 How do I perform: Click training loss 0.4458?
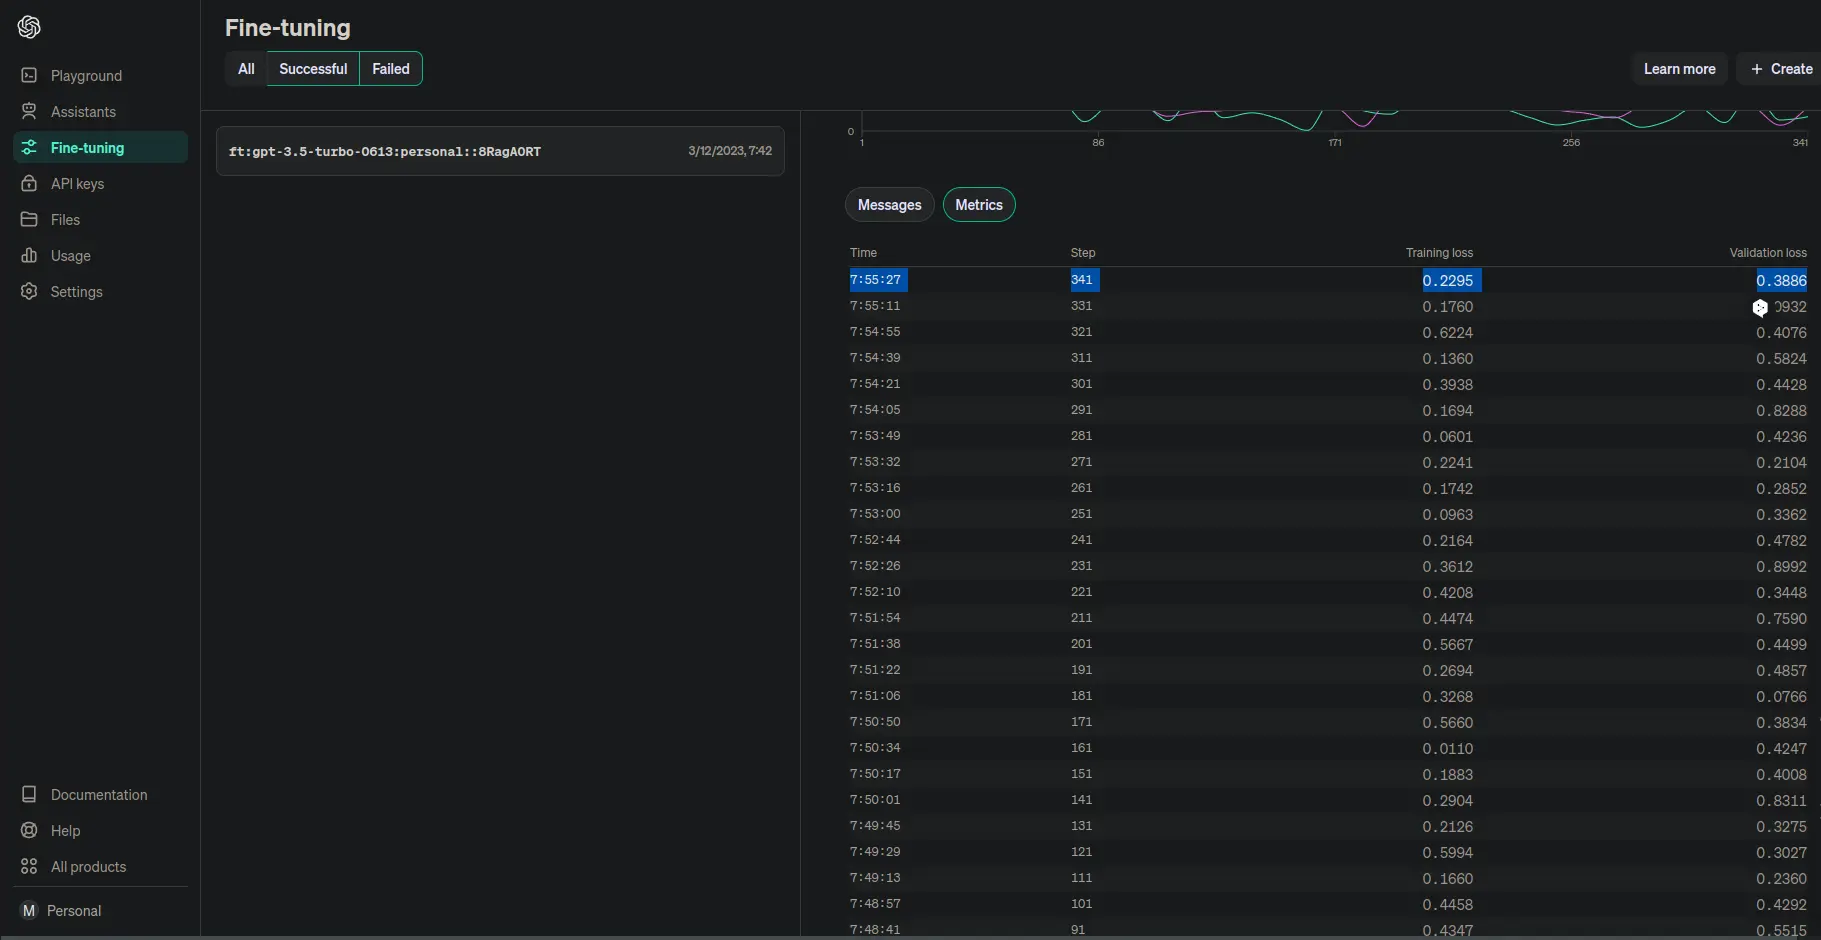coord(1448,905)
